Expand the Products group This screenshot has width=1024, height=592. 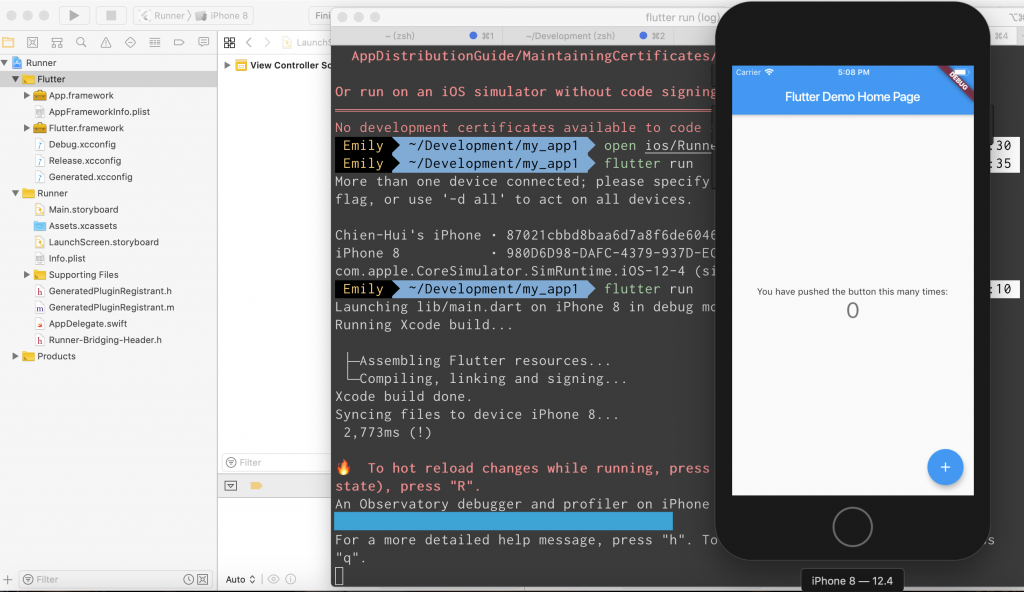tap(15, 356)
